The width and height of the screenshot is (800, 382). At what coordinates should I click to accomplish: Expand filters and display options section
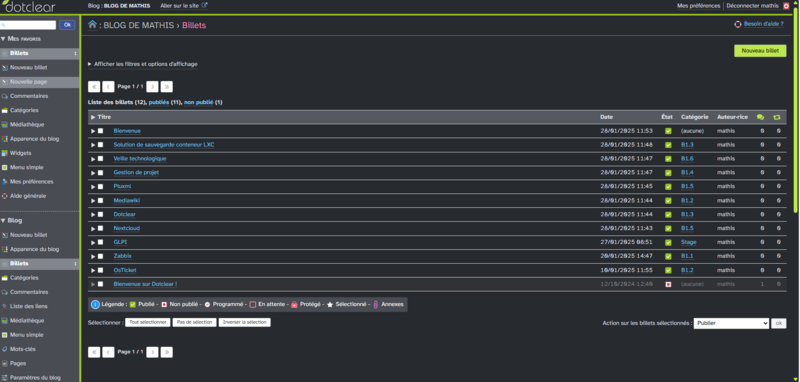[143, 64]
